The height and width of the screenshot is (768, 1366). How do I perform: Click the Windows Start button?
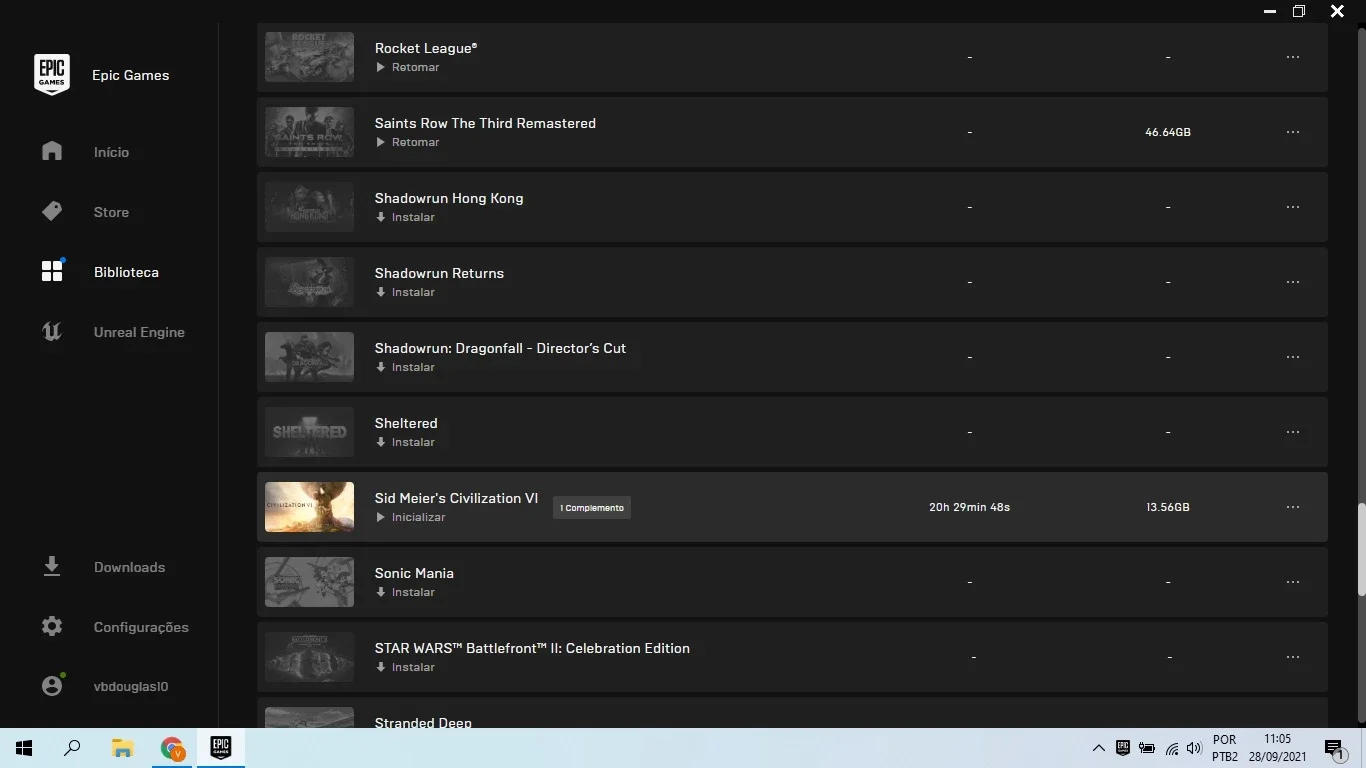24,748
